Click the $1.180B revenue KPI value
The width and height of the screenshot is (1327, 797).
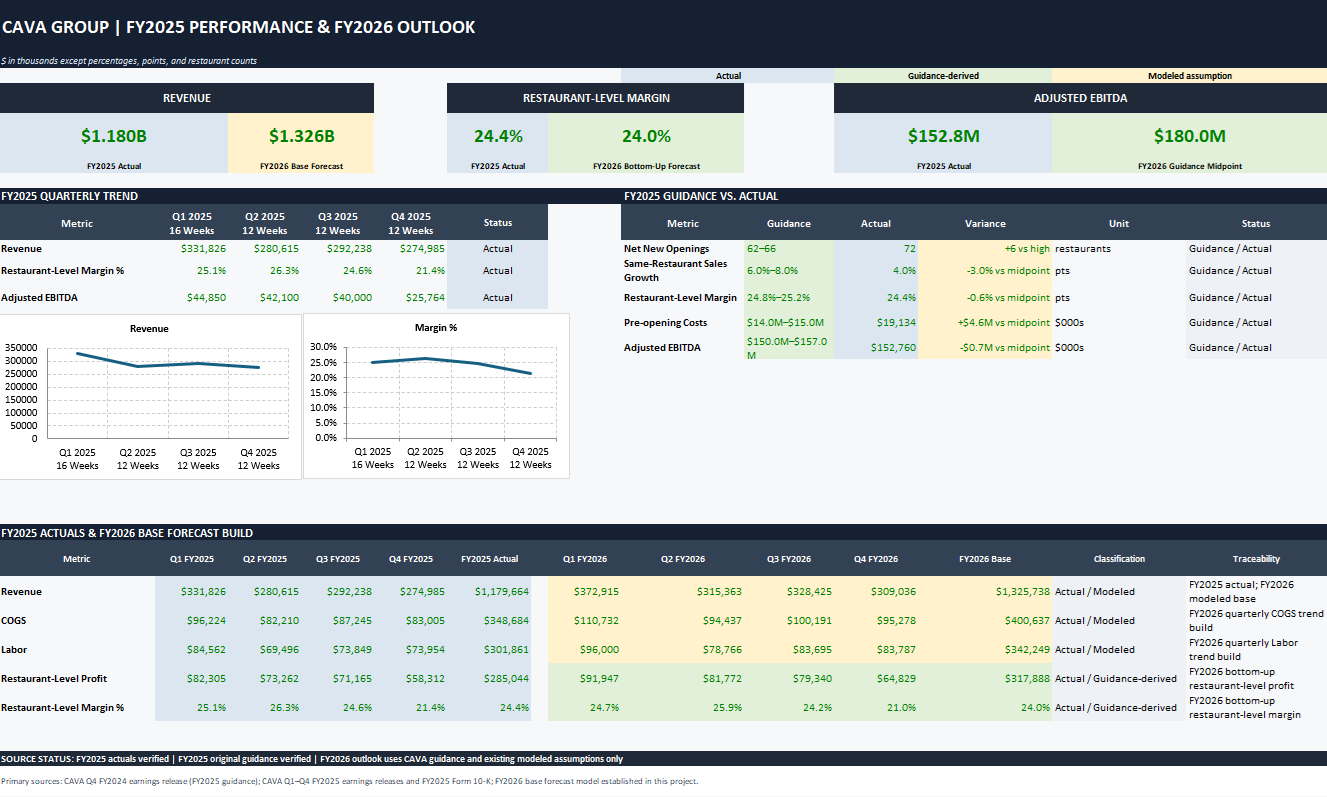pos(114,136)
